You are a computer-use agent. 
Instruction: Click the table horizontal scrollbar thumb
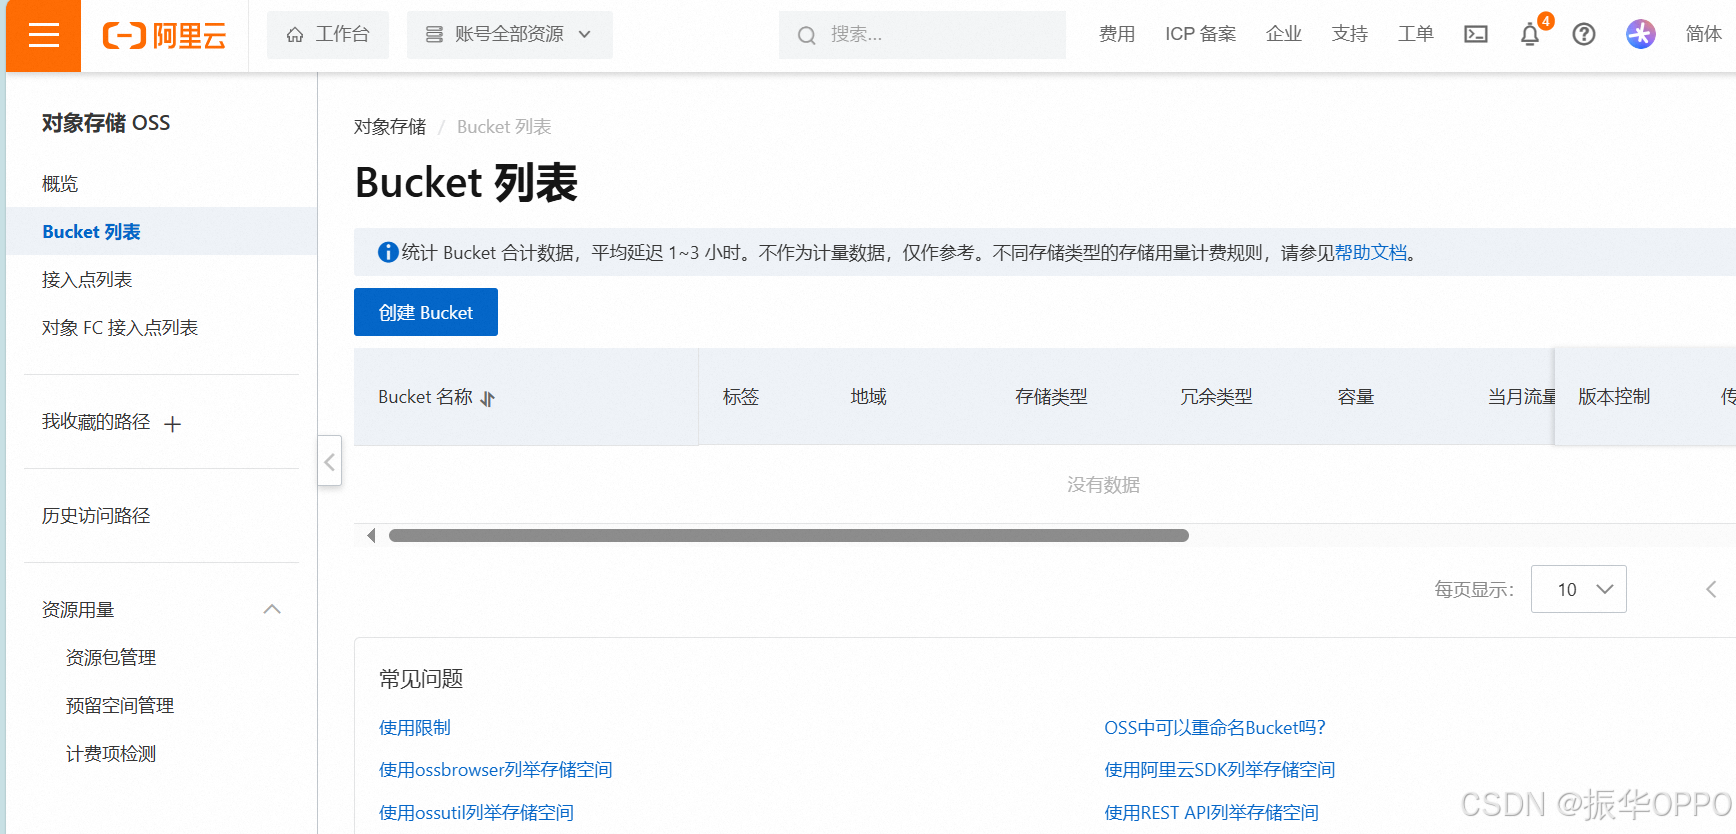coord(789,536)
